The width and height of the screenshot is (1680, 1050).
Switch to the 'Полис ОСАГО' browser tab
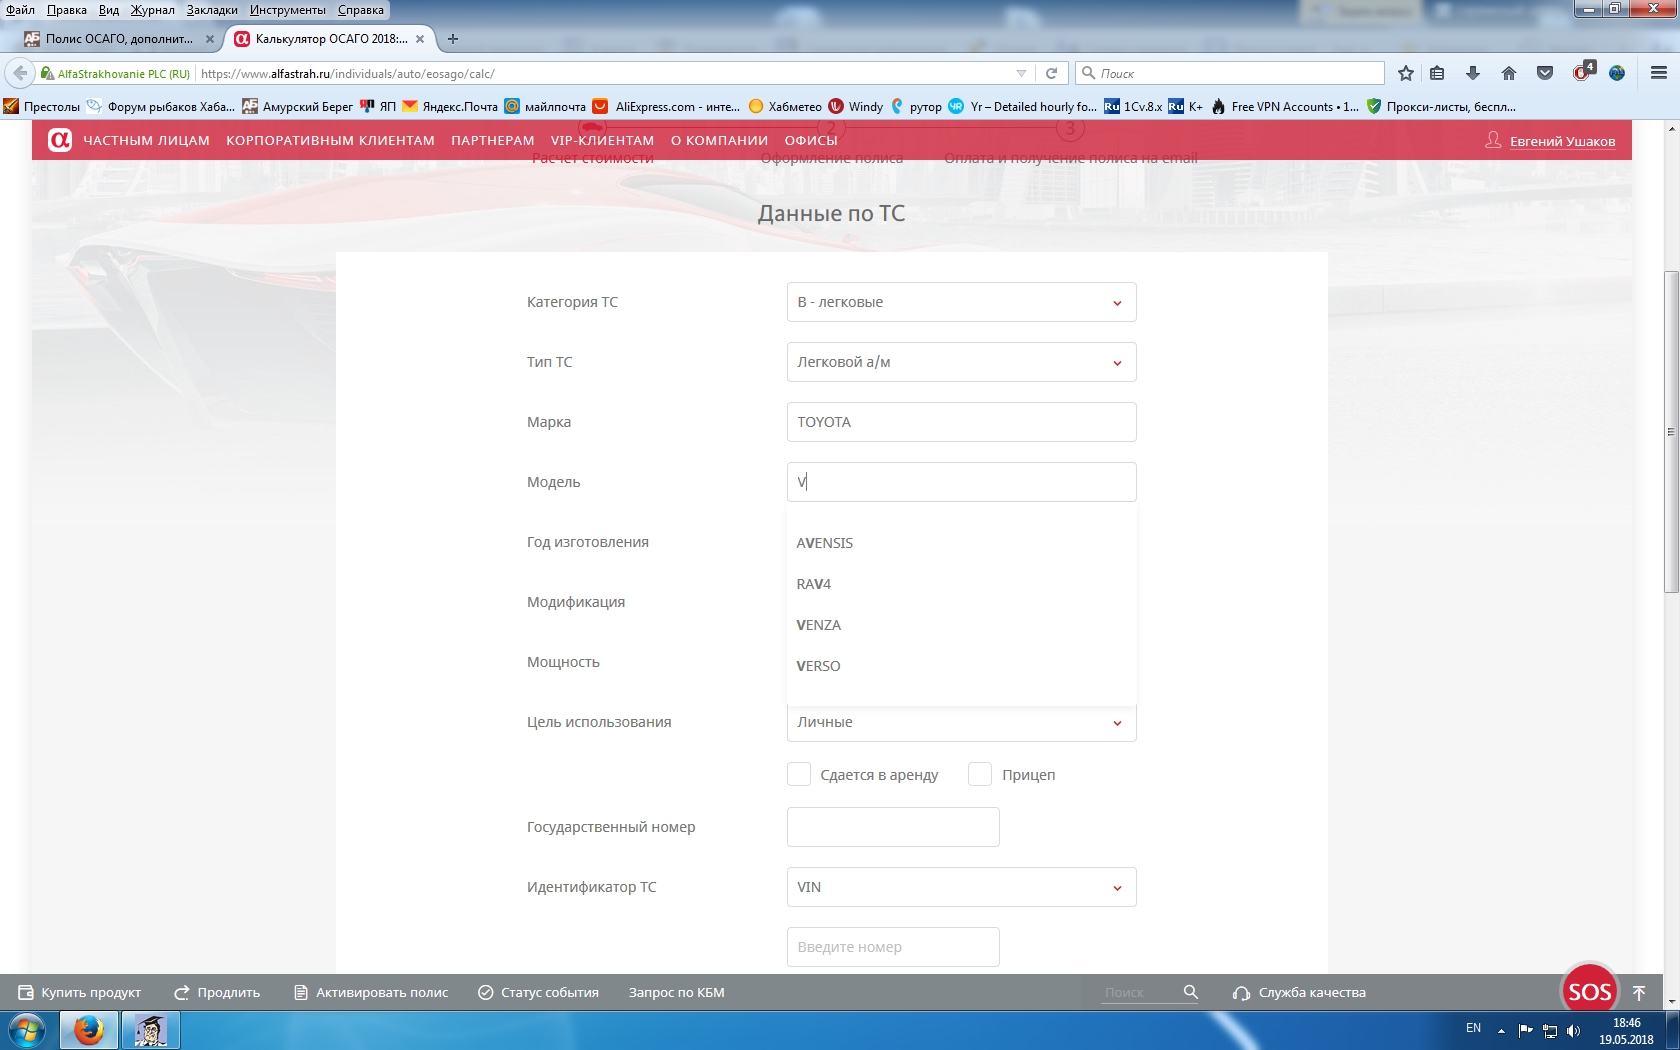119,39
